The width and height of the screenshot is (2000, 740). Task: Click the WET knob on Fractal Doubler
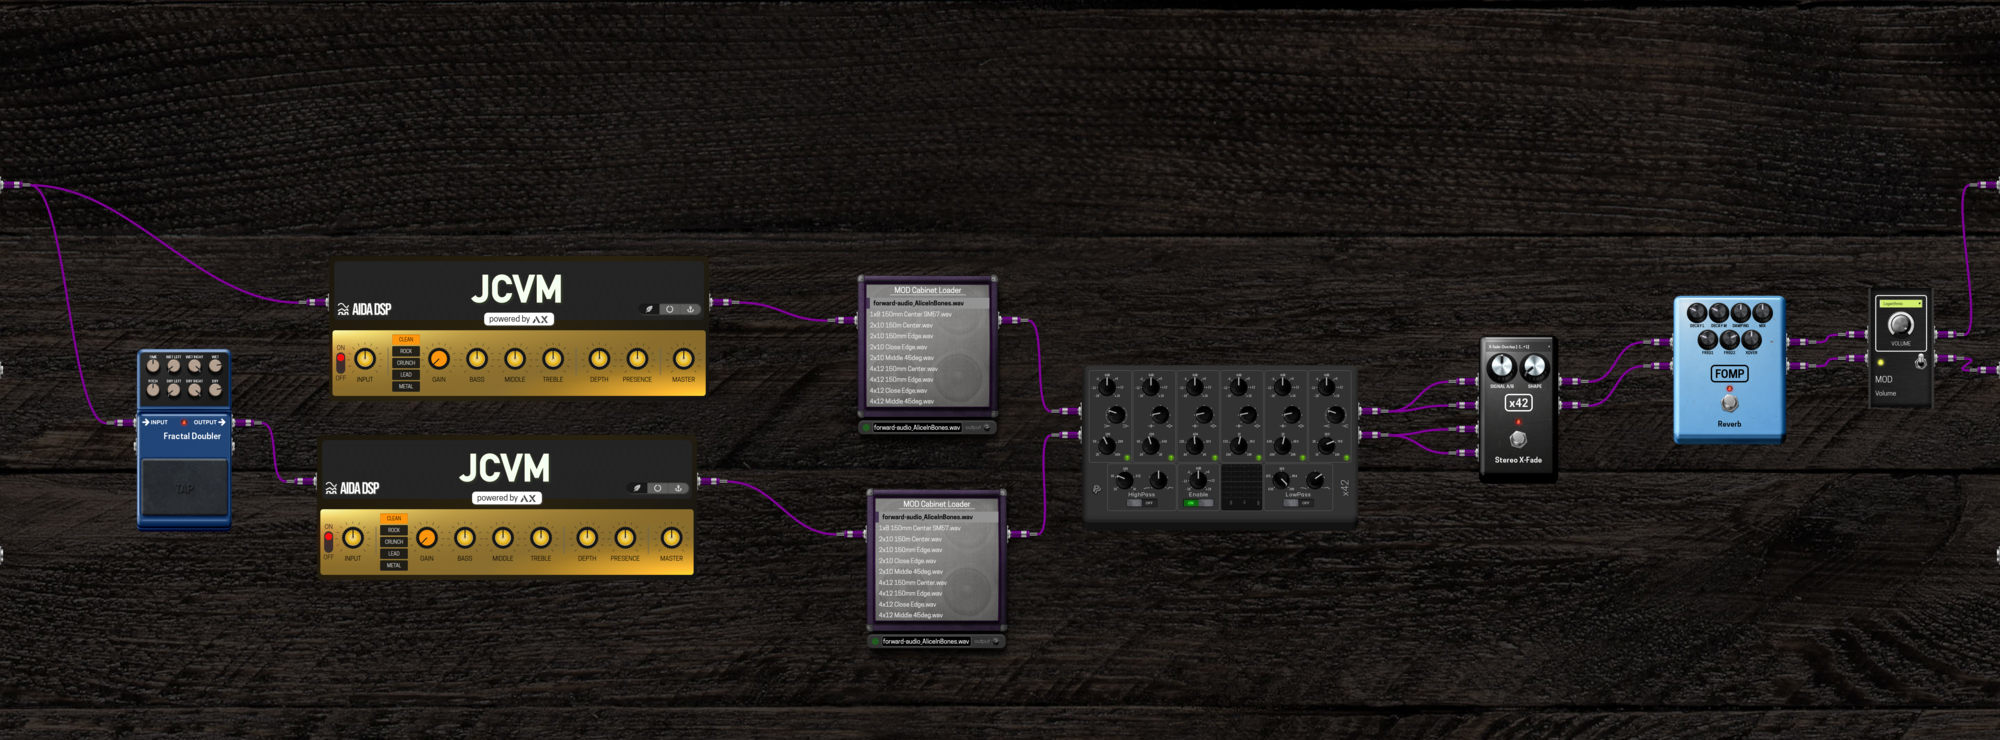pos(215,366)
